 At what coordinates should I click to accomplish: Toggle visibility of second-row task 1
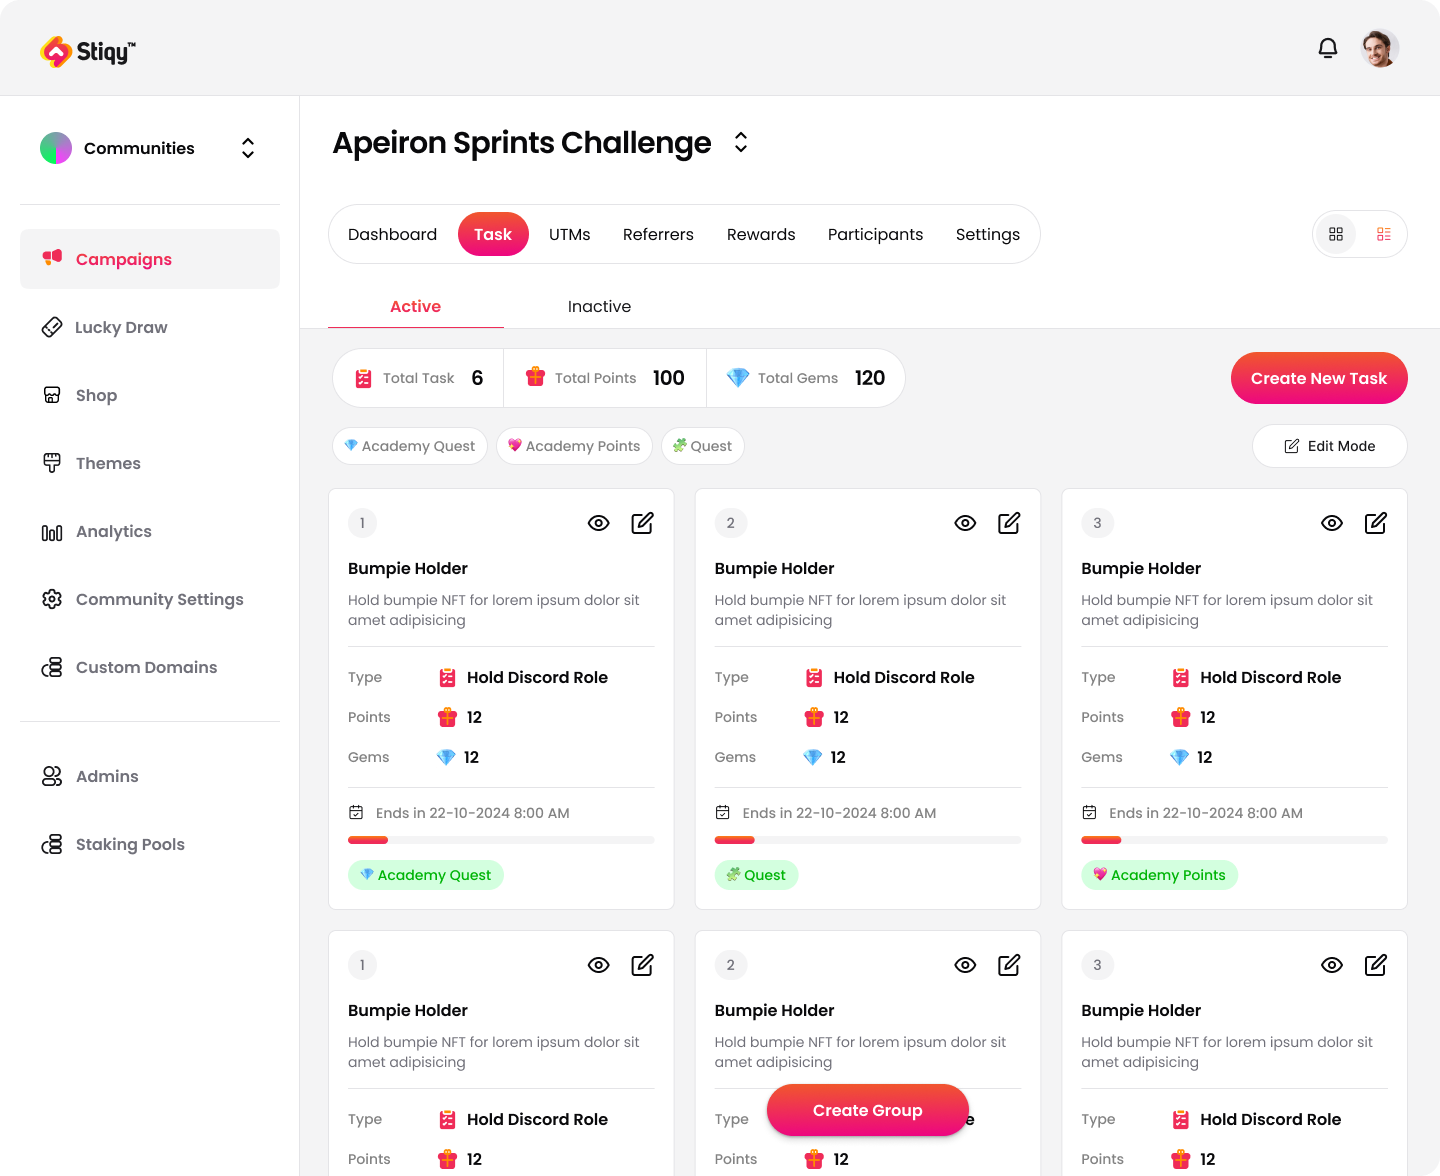pos(599,965)
